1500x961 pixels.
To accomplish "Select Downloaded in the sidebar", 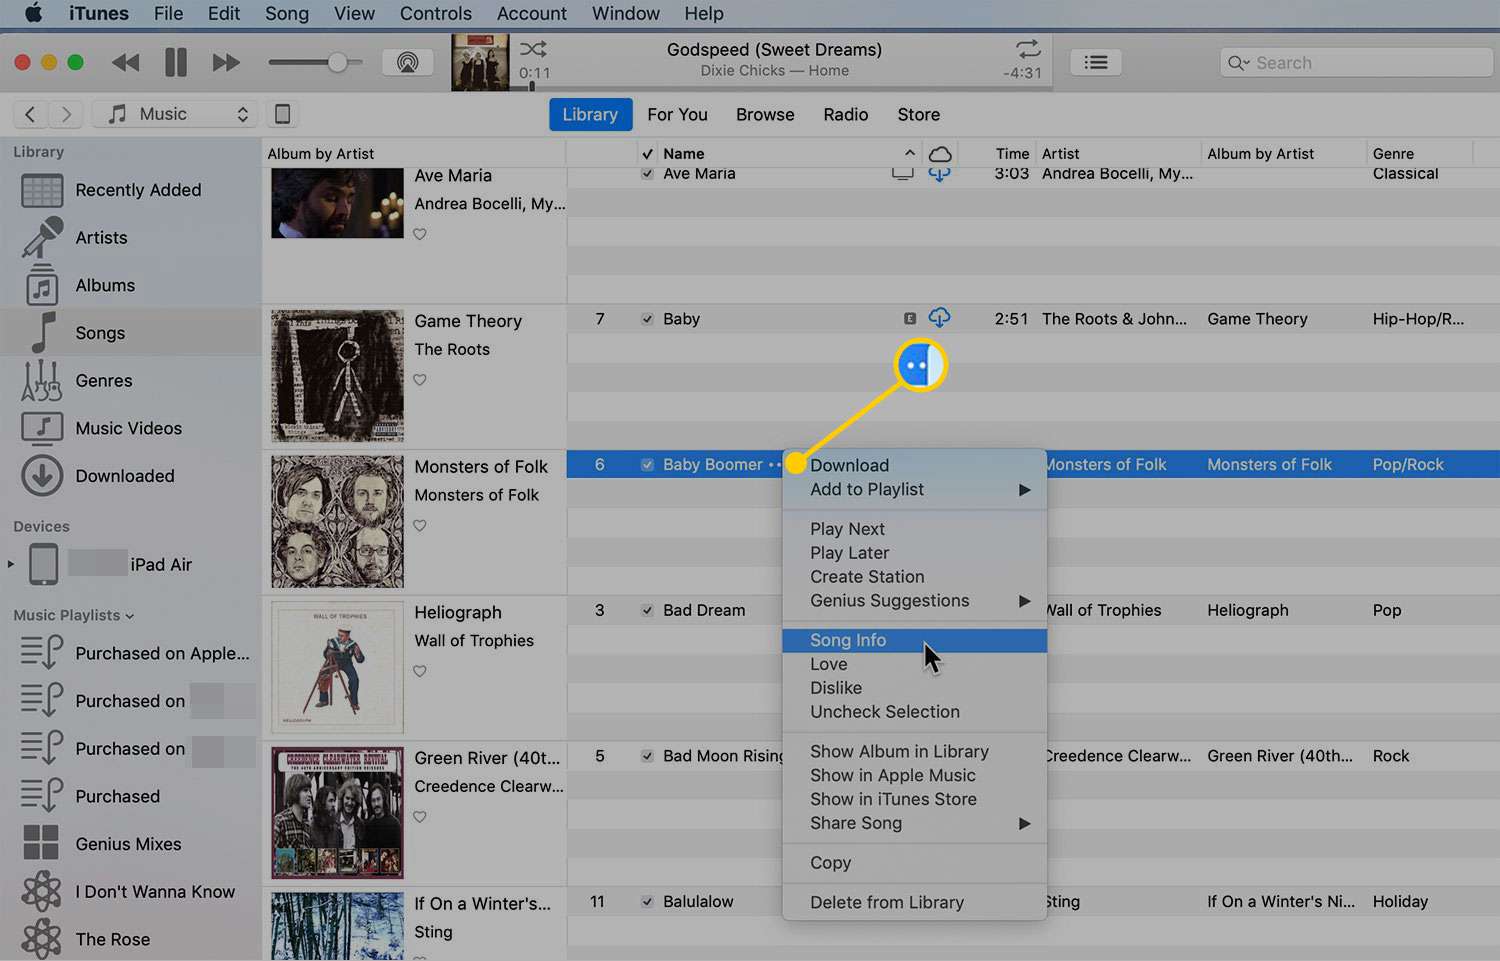I will [x=130, y=476].
